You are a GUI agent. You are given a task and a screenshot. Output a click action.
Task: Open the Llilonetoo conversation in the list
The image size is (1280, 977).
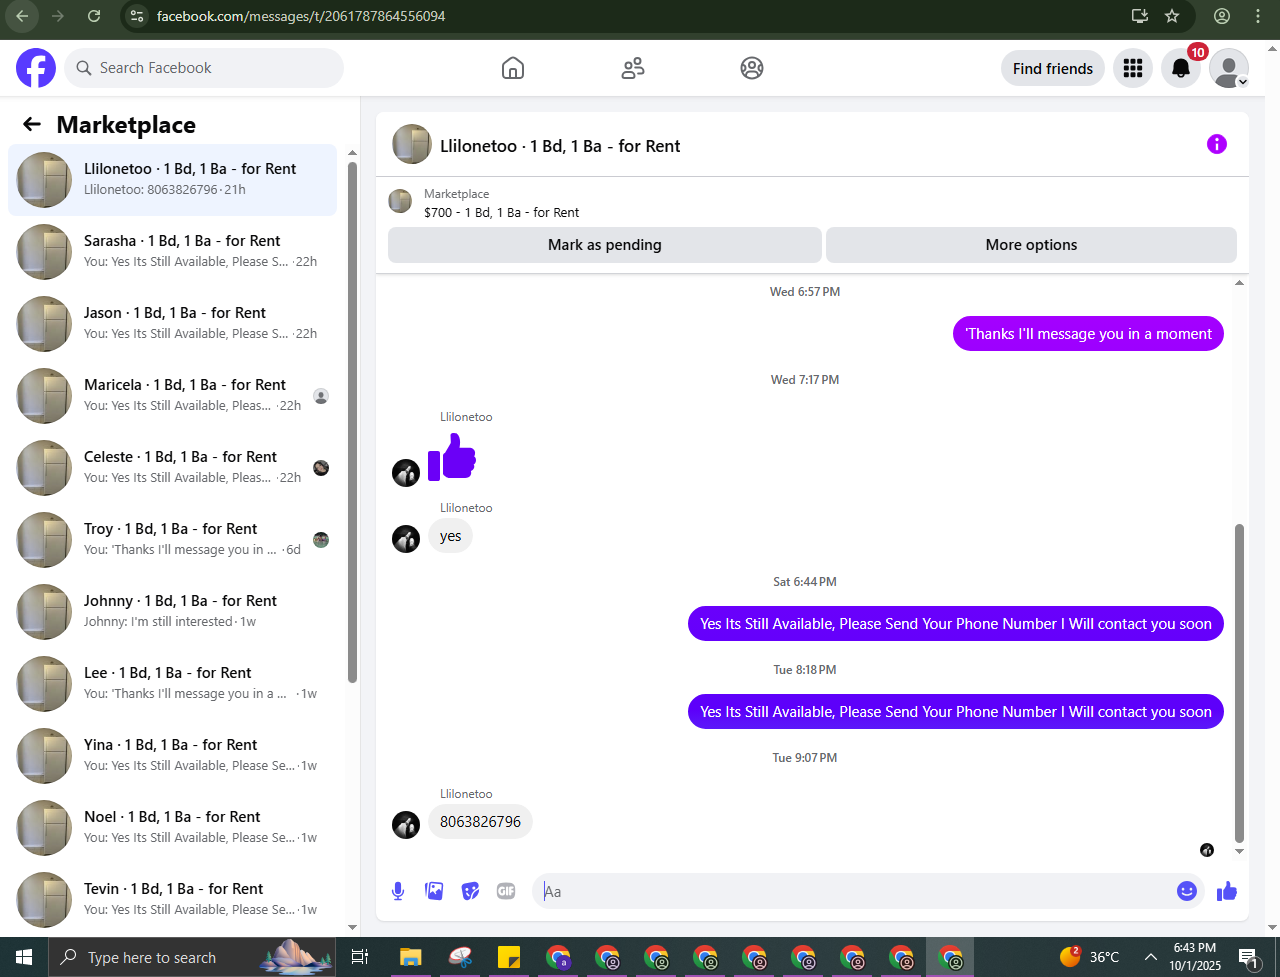172,180
